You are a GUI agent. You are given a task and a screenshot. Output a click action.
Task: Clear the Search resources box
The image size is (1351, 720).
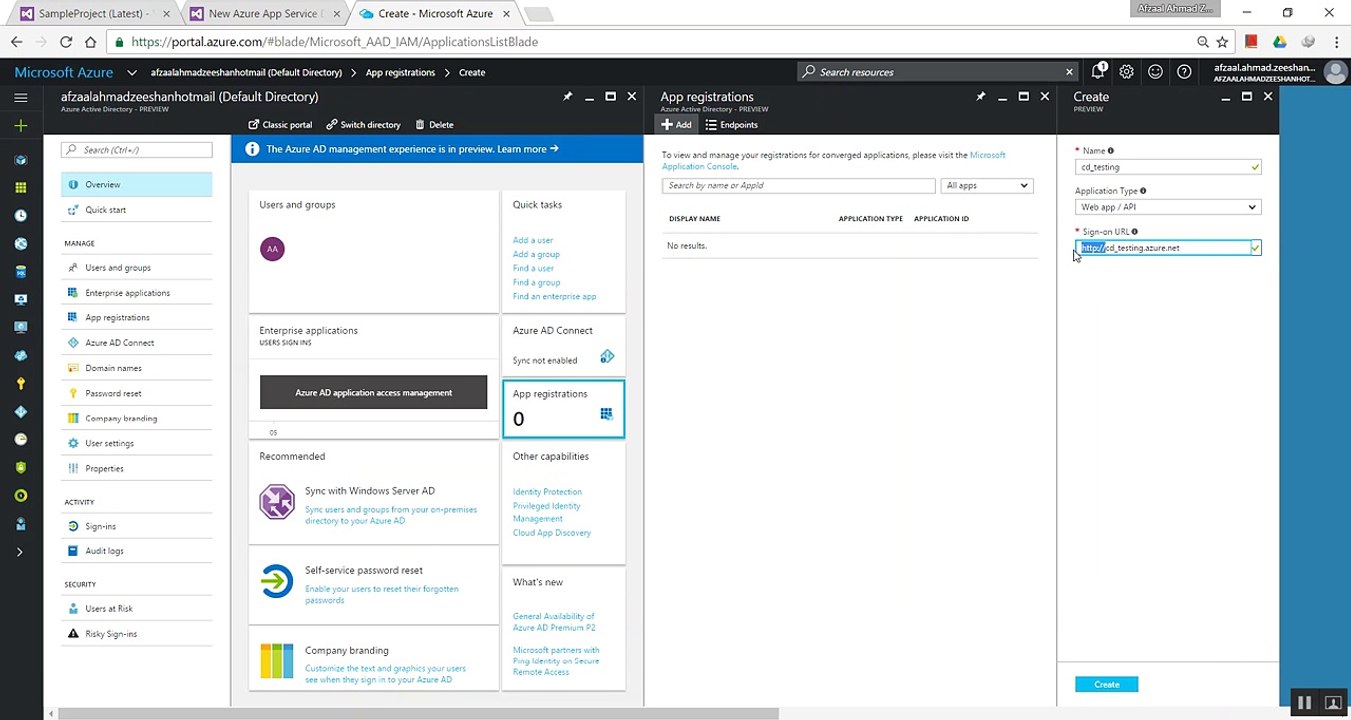click(x=1069, y=72)
